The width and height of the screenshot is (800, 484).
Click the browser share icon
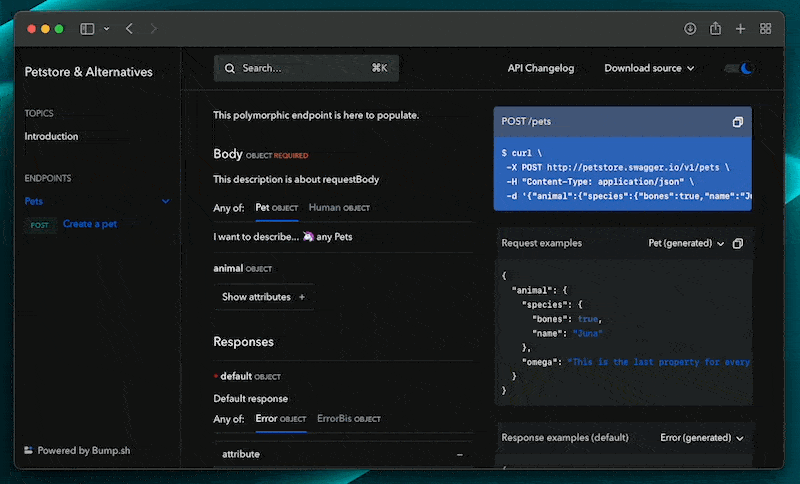[715, 28]
